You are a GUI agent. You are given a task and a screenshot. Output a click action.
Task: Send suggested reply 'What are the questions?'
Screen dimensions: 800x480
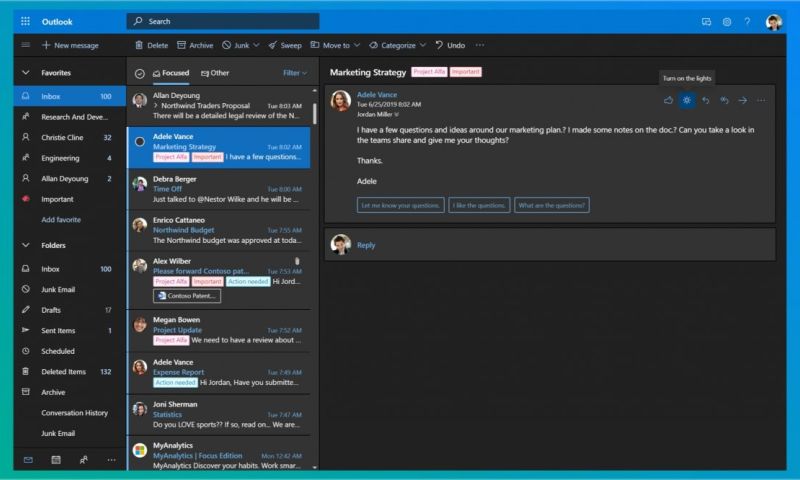click(x=552, y=205)
